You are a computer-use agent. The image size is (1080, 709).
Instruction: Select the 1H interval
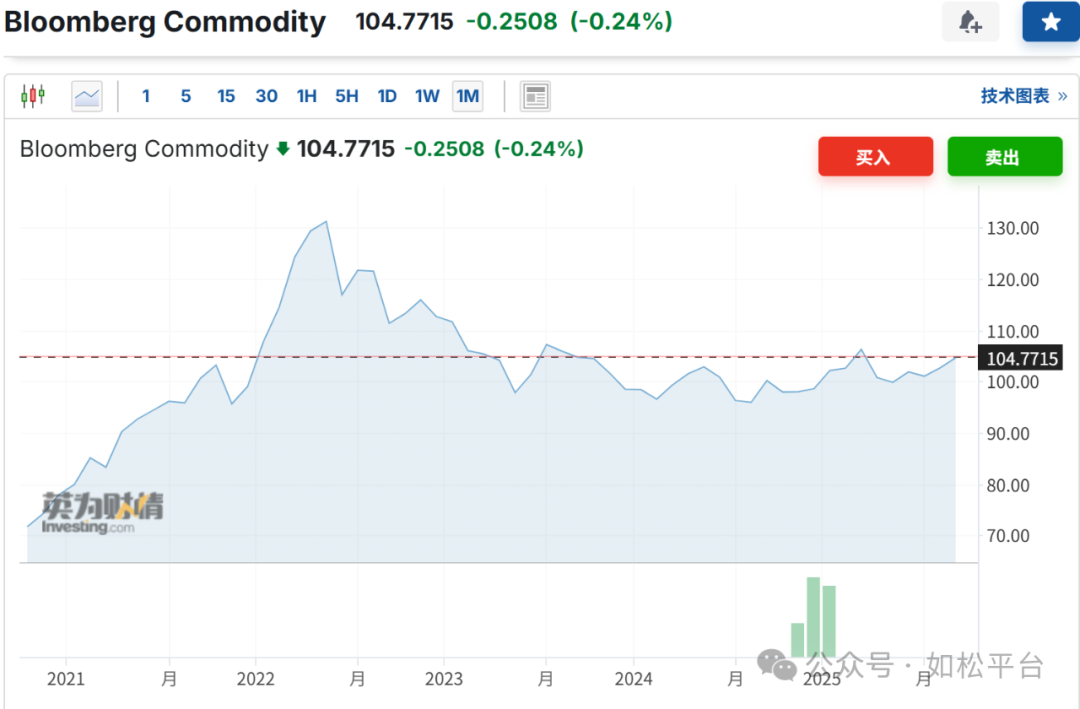pos(306,96)
